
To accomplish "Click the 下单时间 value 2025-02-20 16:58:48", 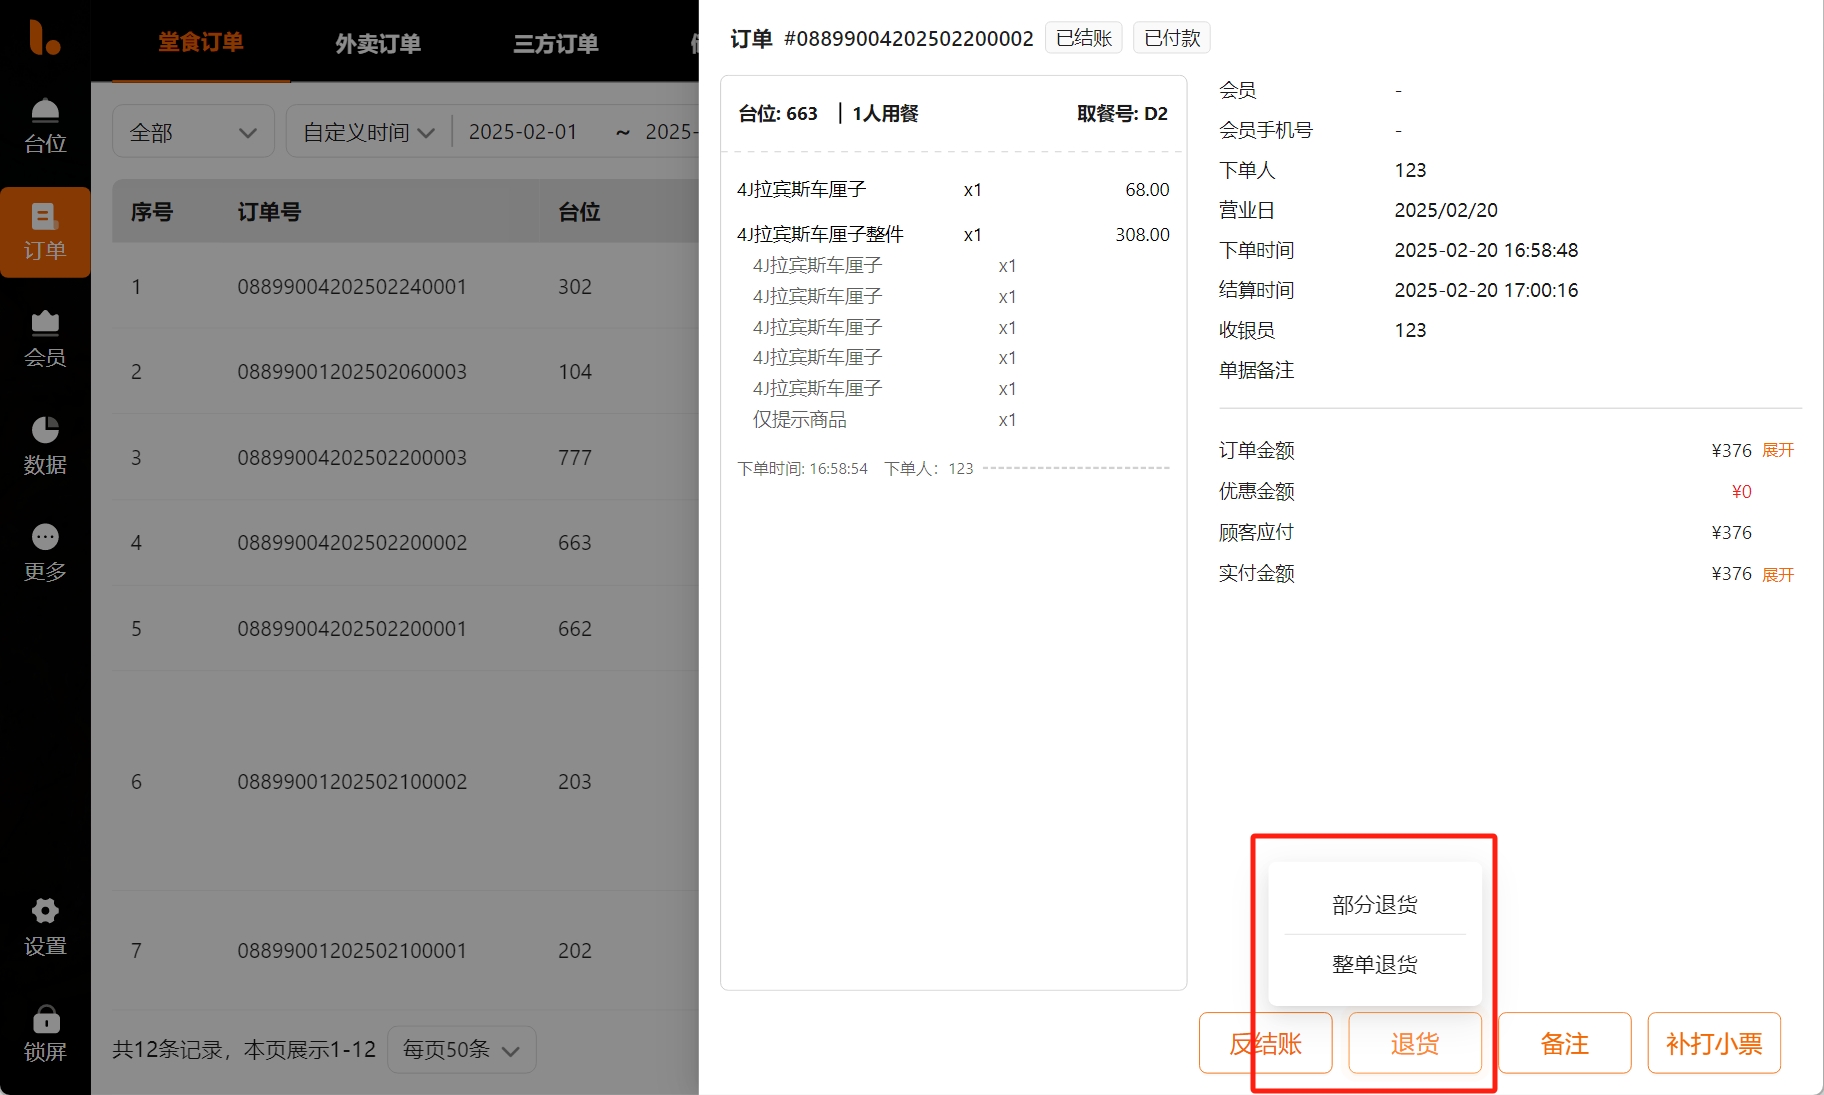I will pyautogui.click(x=1486, y=251).
